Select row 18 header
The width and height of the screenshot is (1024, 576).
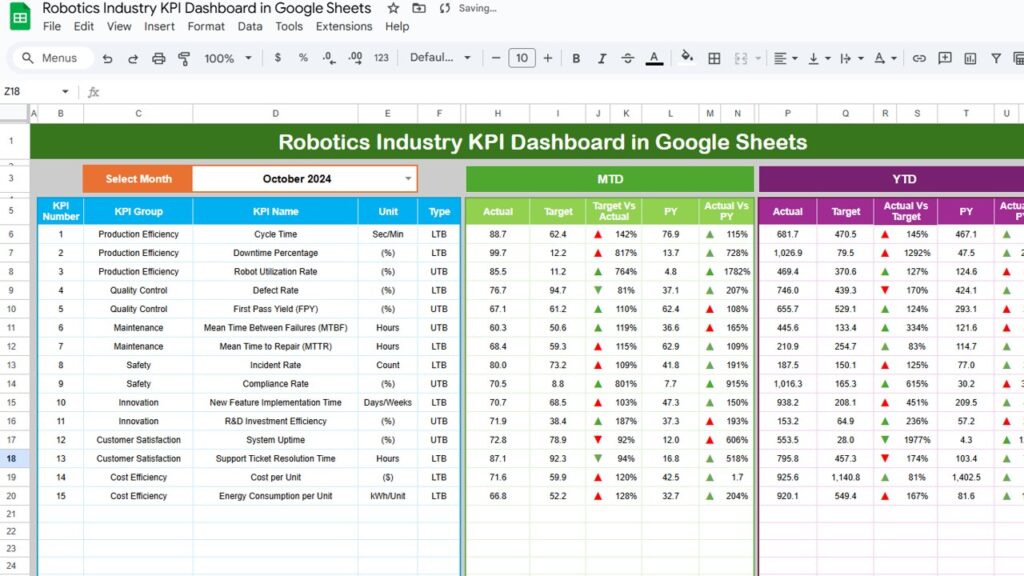click(11, 458)
